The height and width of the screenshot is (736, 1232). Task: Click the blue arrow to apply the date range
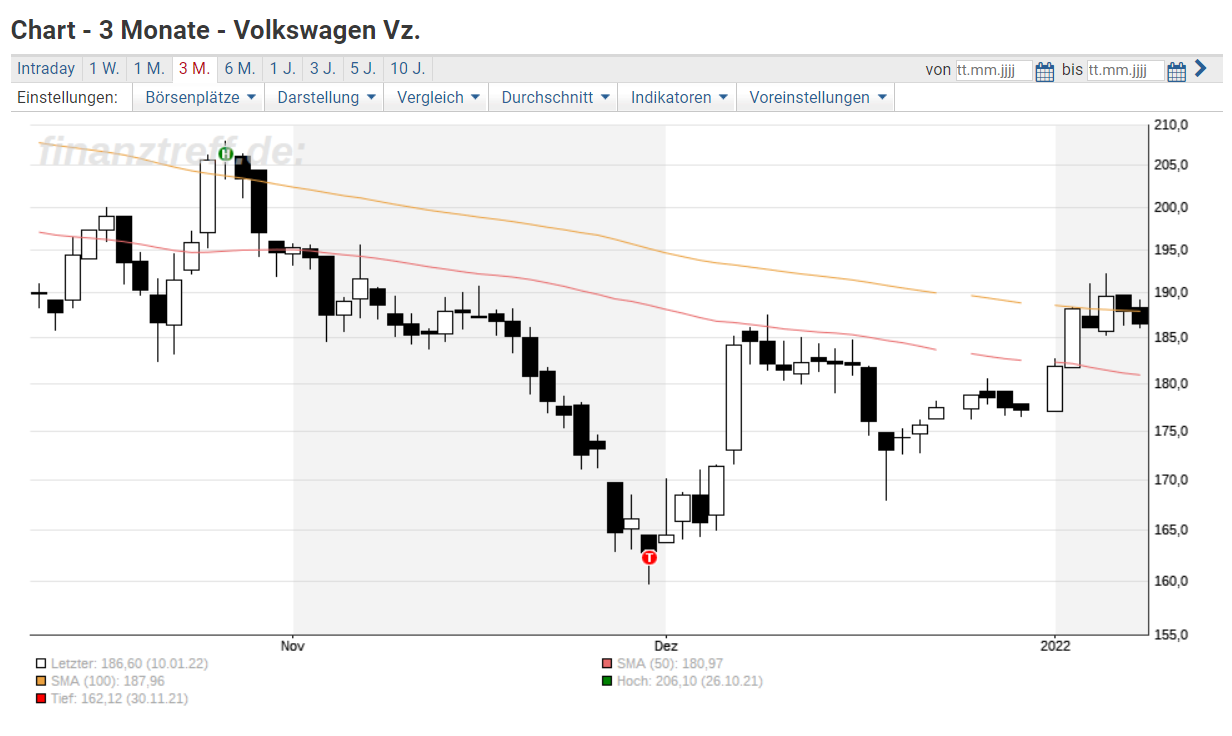[x=1201, y=69]
